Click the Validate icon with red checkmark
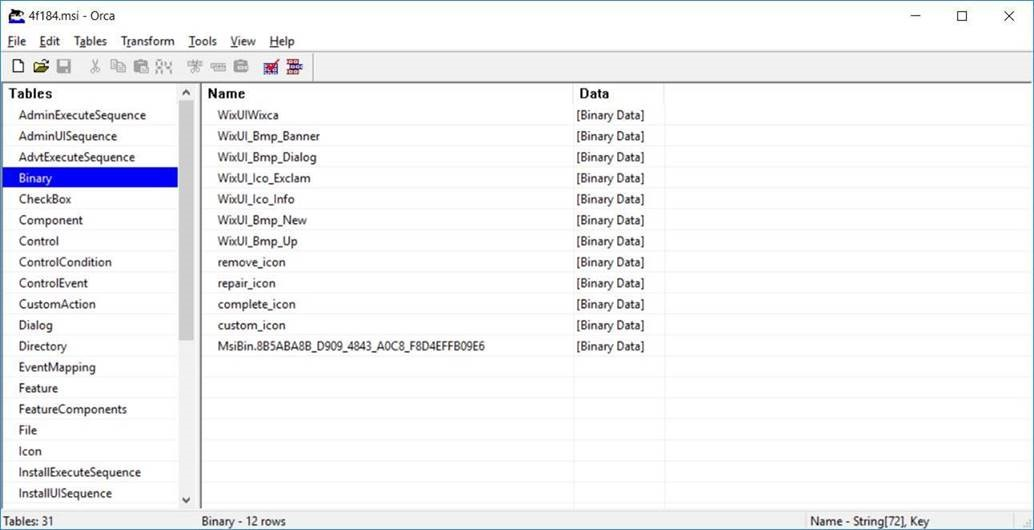 271,67
